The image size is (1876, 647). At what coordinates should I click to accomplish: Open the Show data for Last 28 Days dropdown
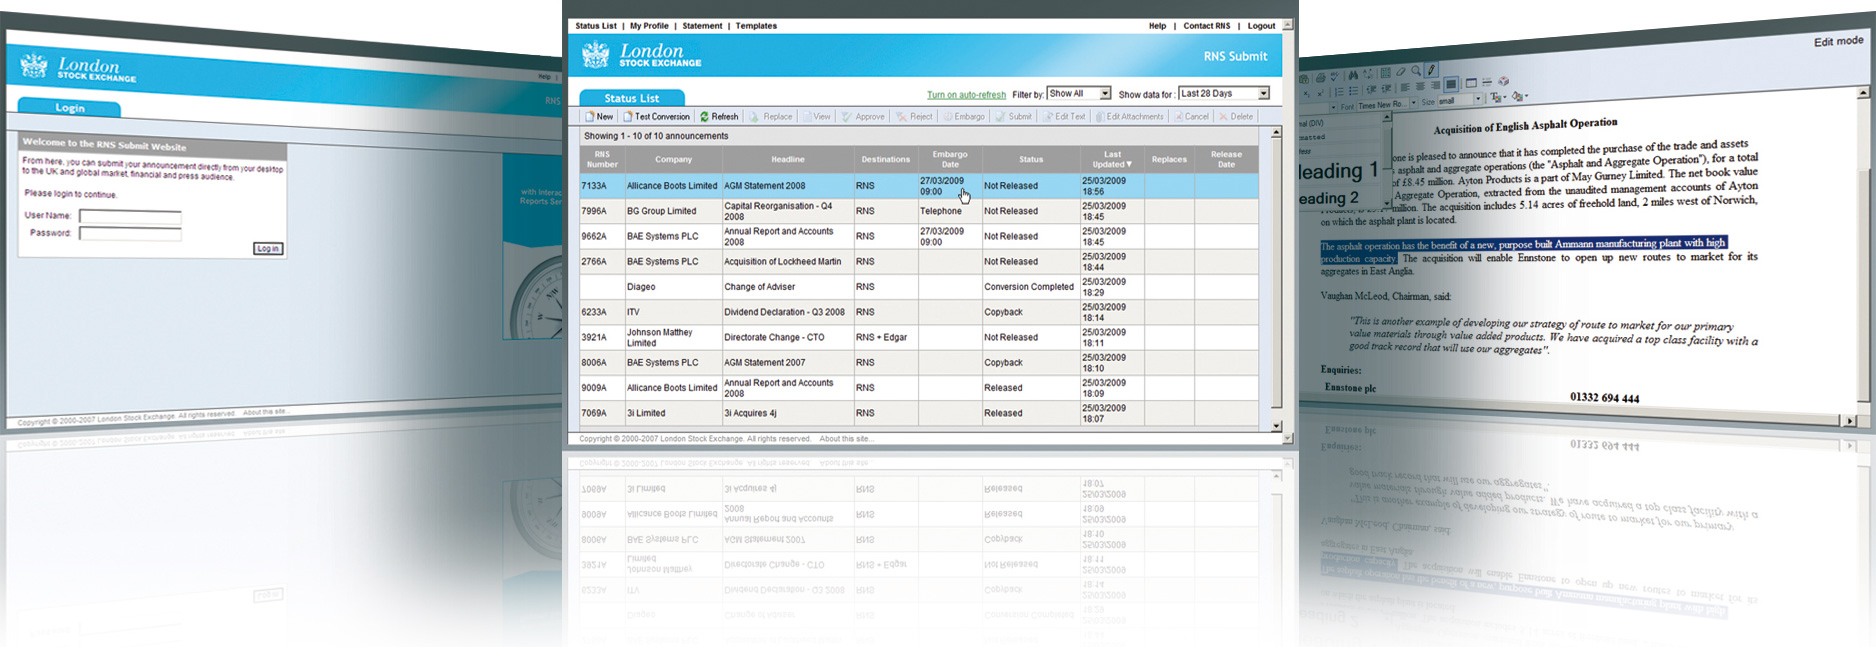coord(1224,93)
